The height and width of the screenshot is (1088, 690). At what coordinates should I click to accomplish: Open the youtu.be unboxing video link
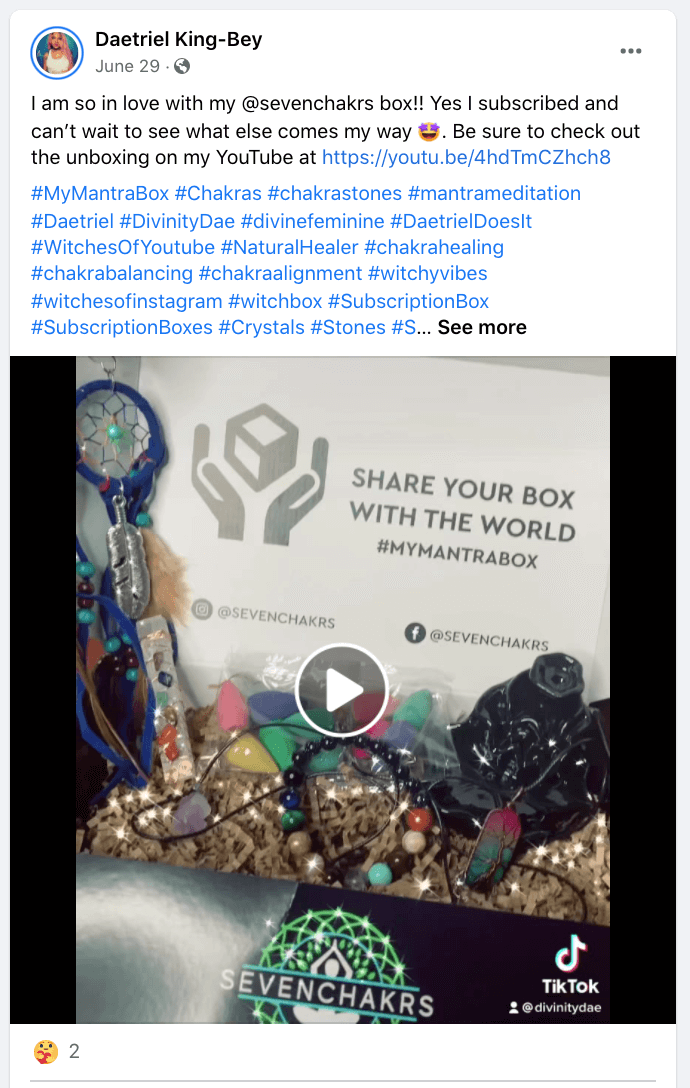tap(466, 158)
